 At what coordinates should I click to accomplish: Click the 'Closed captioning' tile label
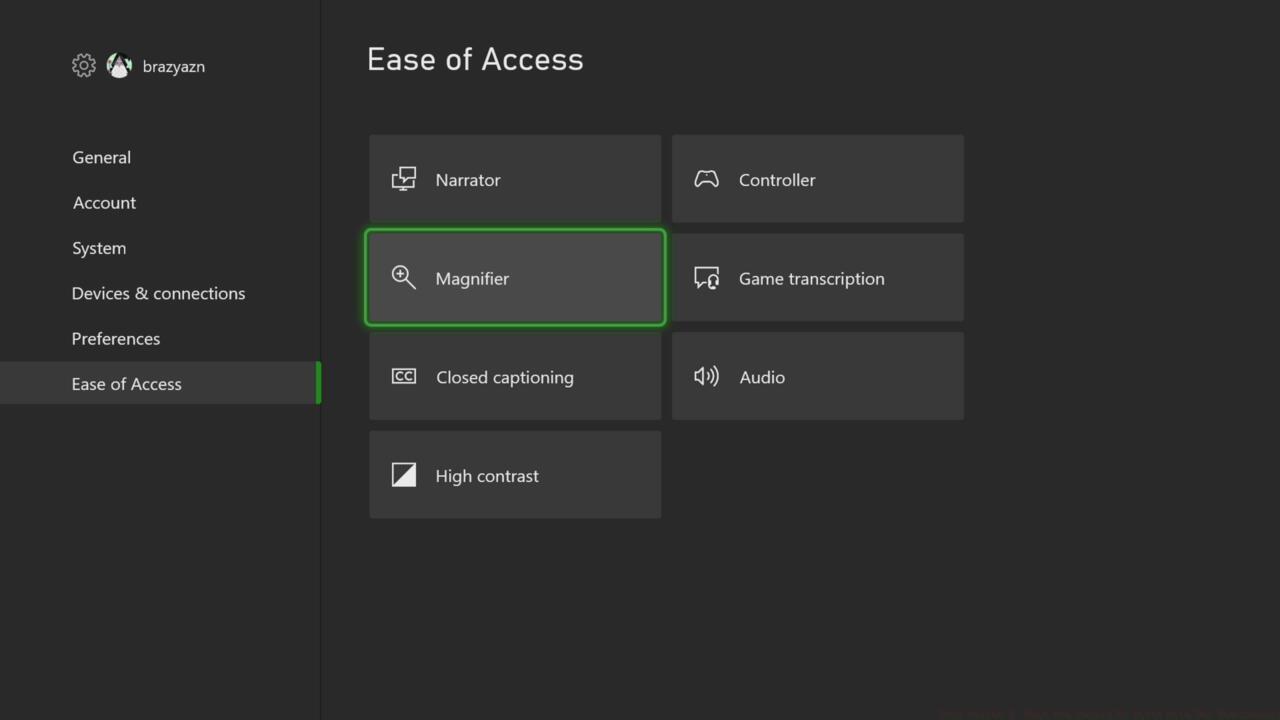point(505,378)
